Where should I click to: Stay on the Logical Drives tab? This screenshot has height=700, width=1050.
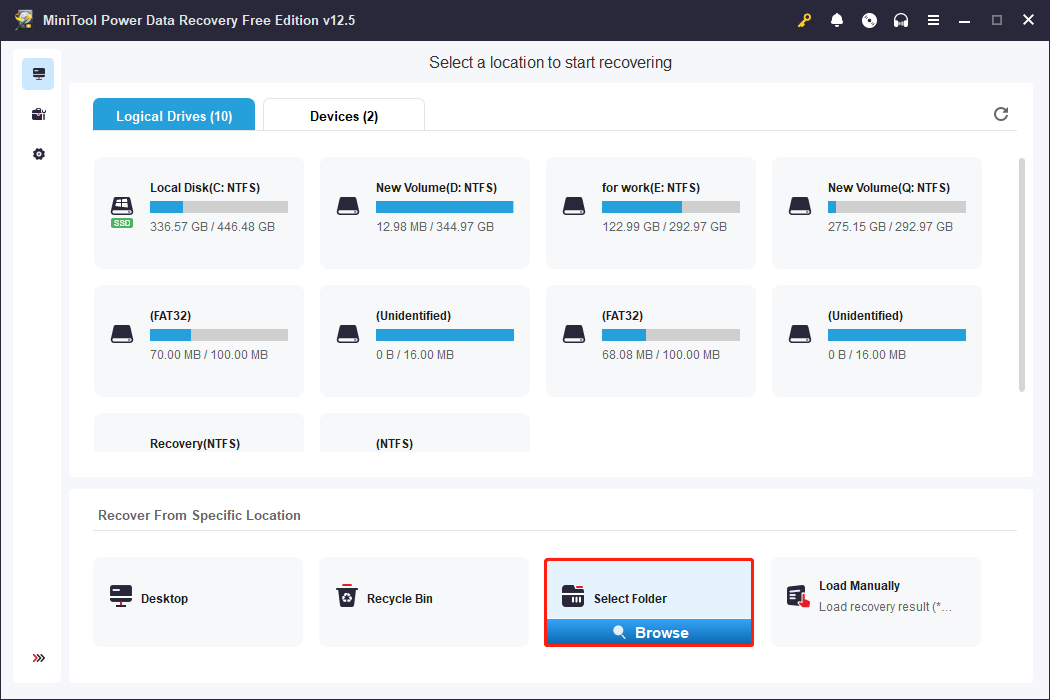(173, 114)
